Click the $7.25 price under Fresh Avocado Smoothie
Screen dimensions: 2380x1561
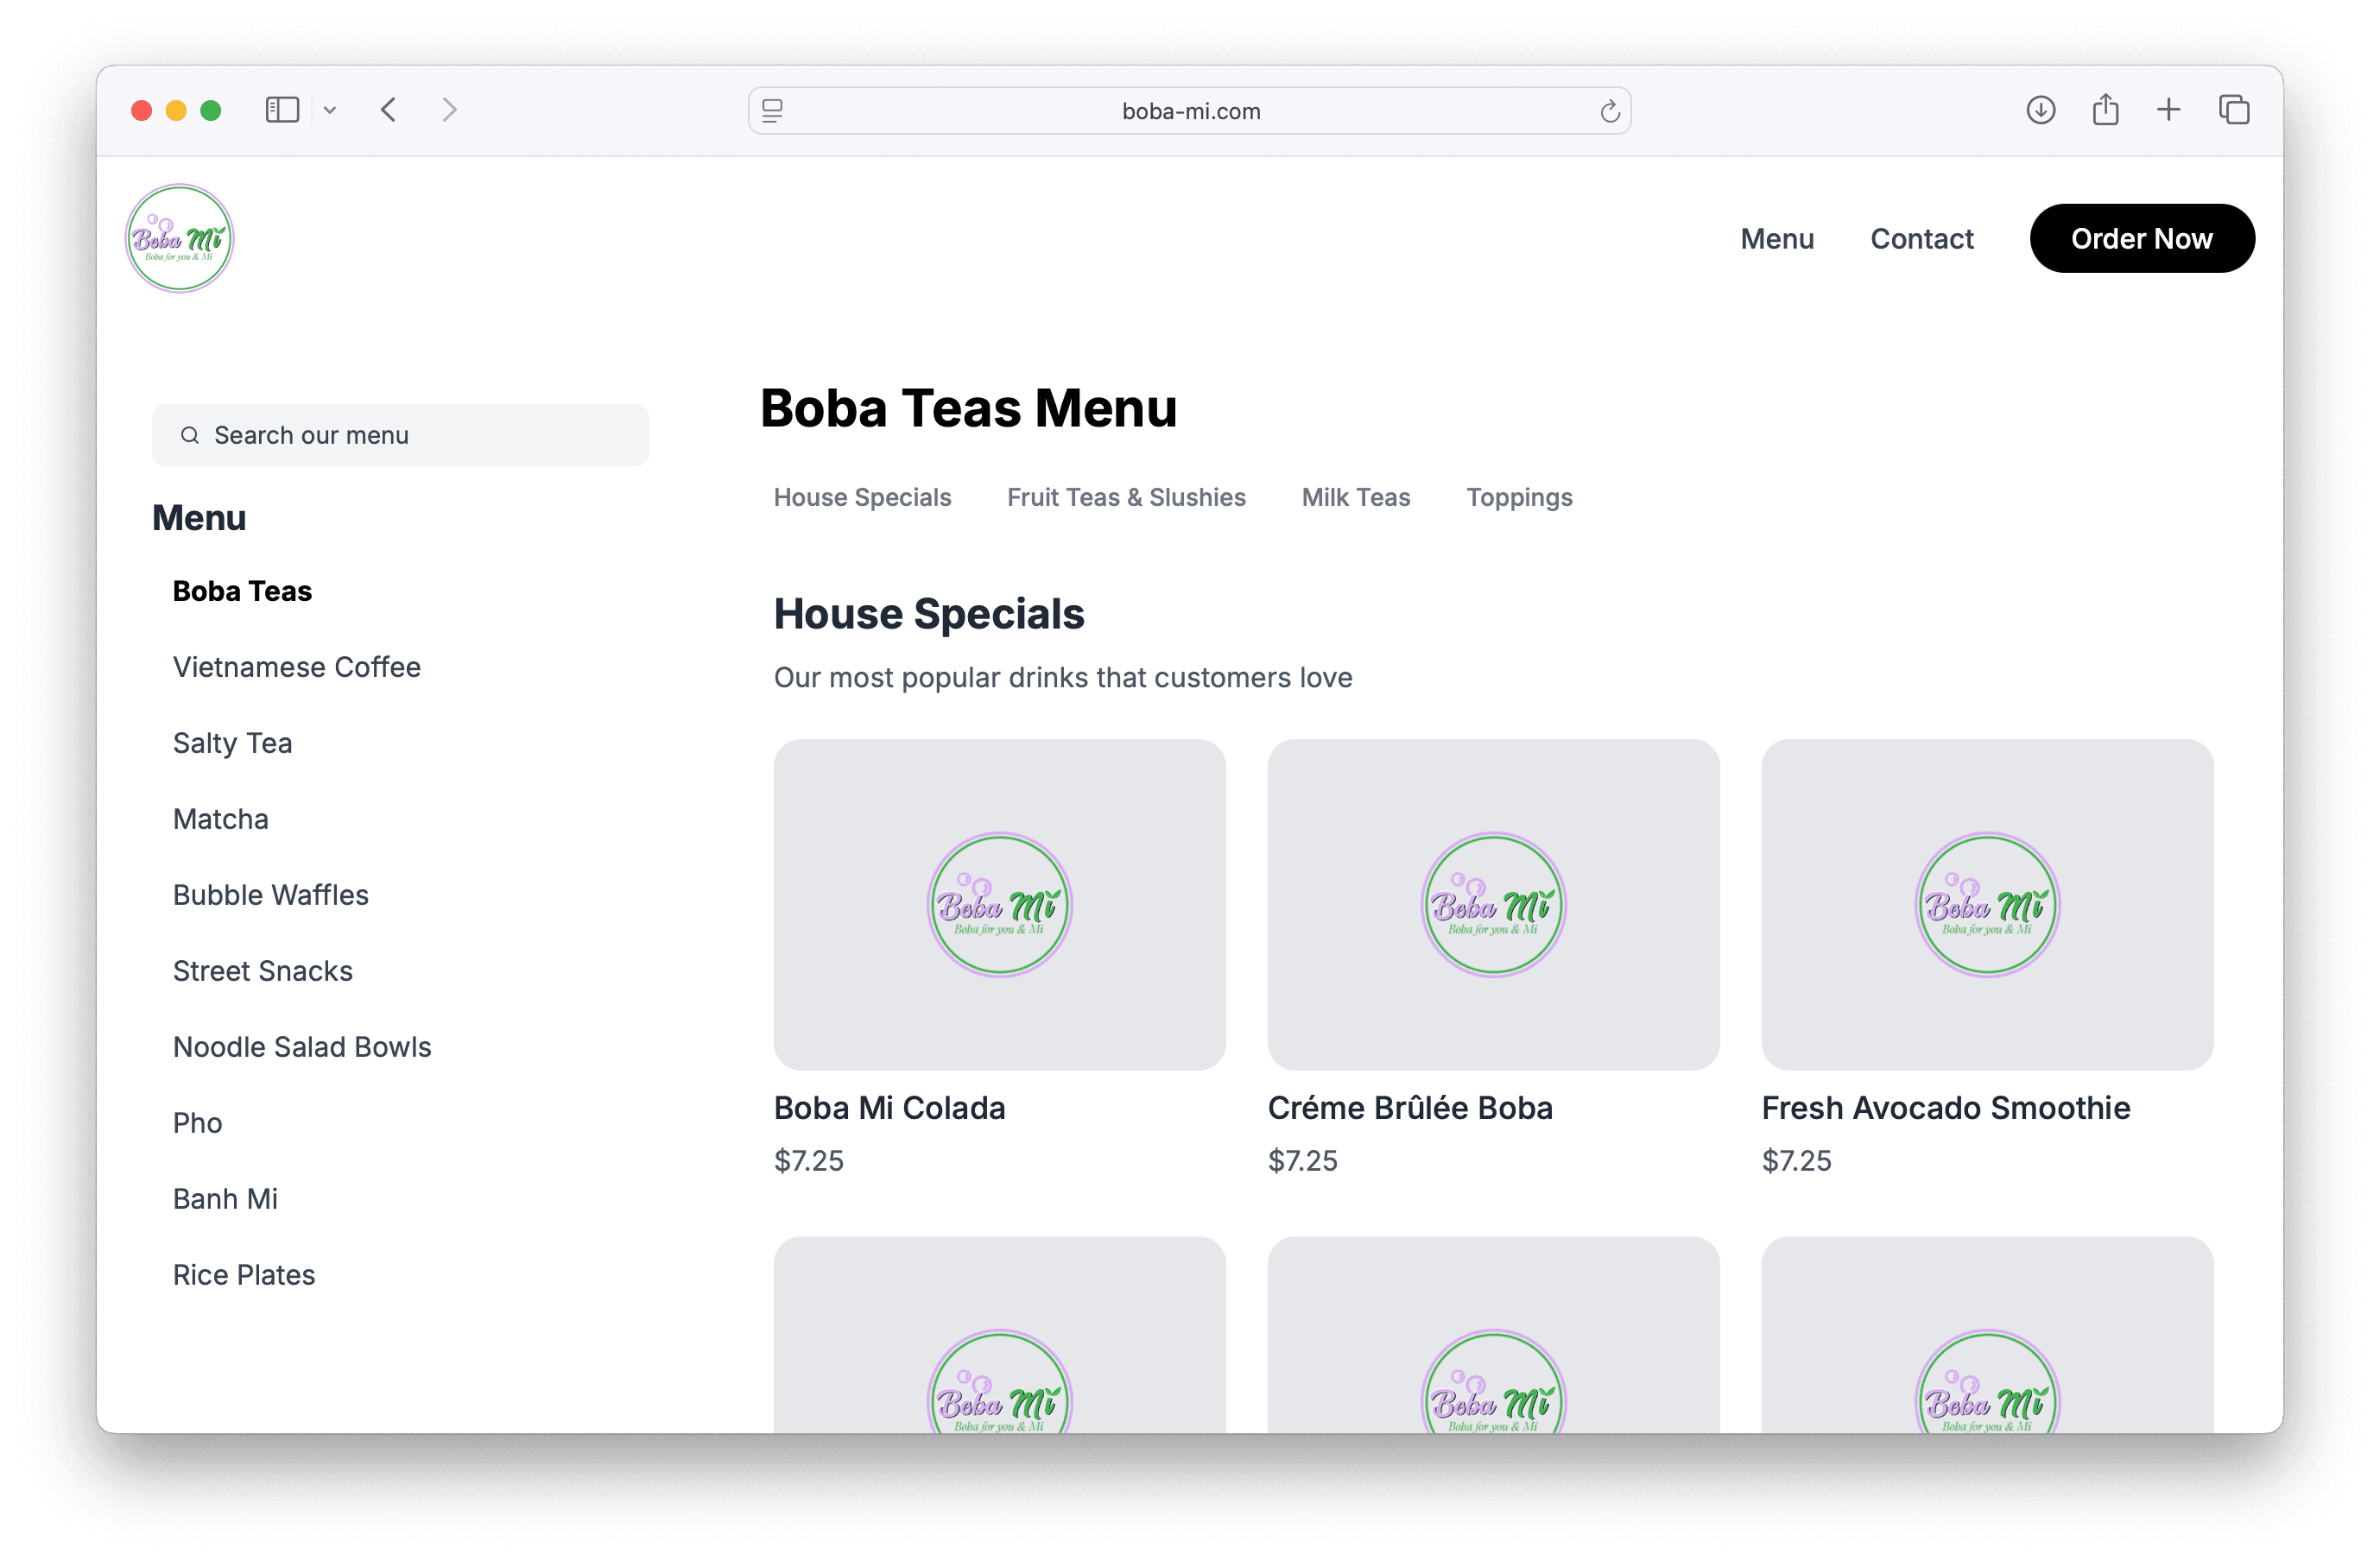click(1797, 1161)
